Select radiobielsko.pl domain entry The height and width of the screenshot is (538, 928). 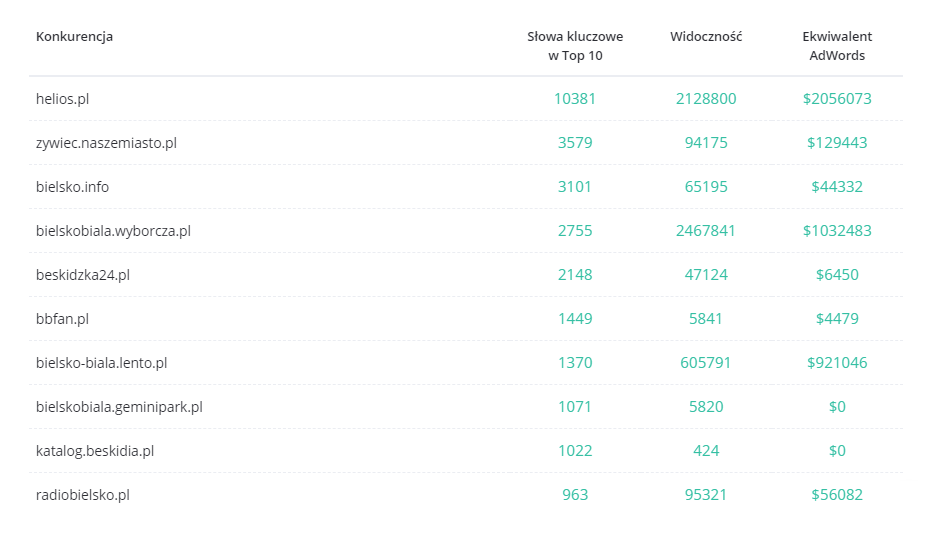pyautogui.click(x=82, y=495)
